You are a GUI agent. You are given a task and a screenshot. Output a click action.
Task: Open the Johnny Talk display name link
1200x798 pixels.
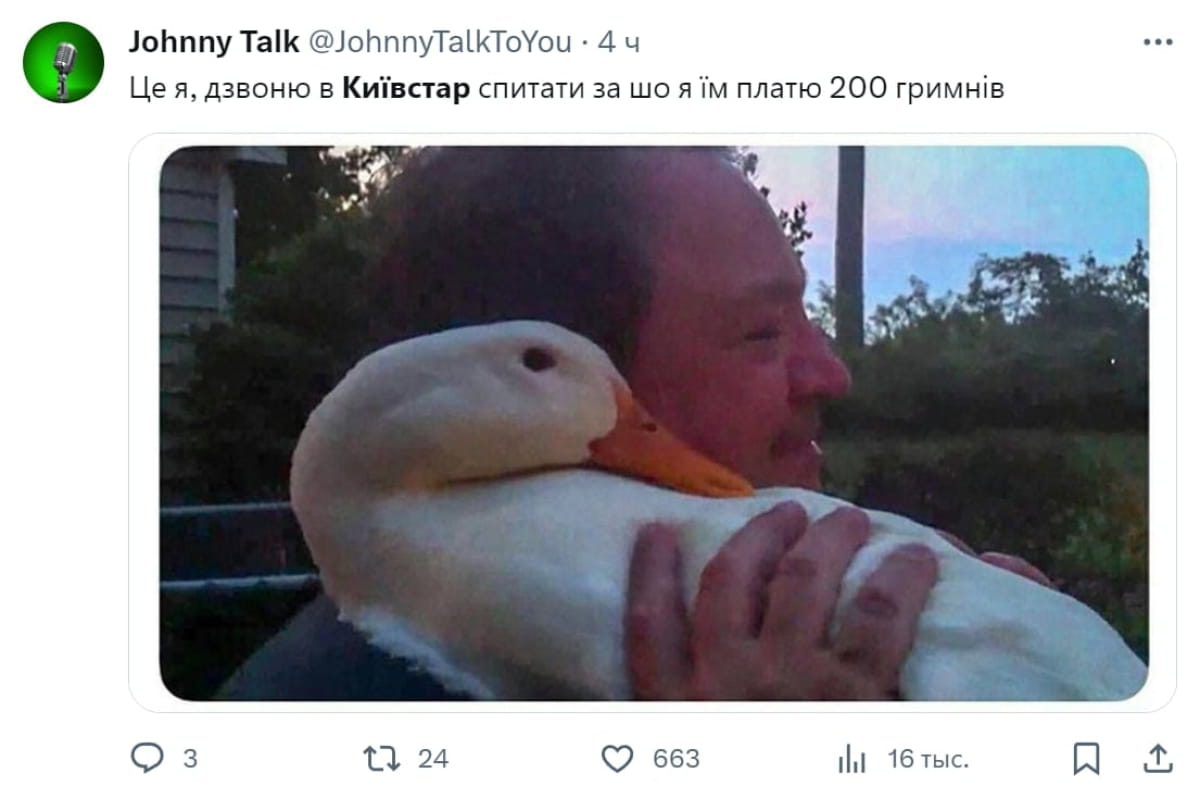pyautogui.click(x=213, y=42)
